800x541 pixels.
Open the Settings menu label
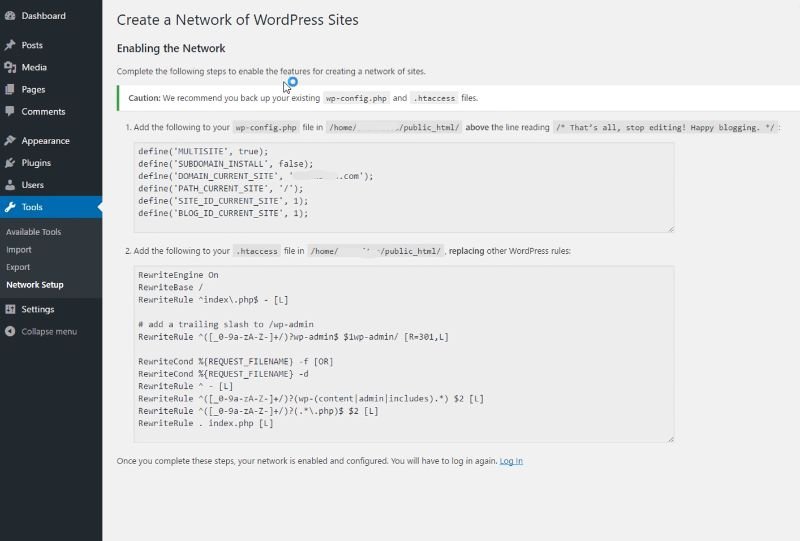click(x=38, y=309)
